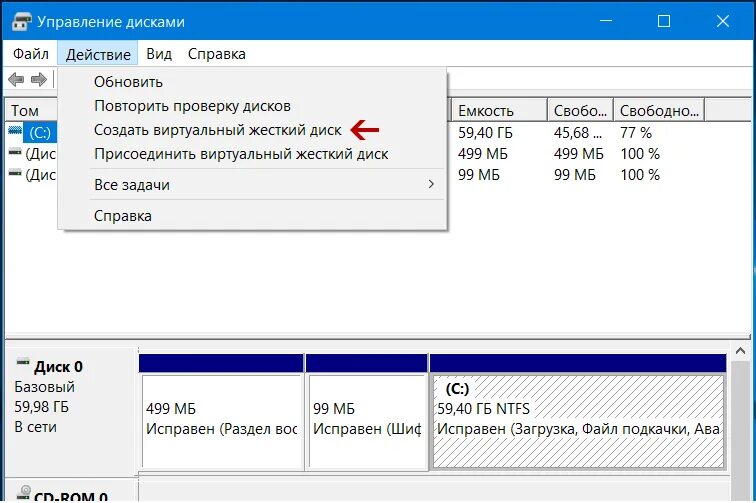Click the forward arrow toolbar icon
The height and width of the screenshot is (503, 756).
coord(39,79)
